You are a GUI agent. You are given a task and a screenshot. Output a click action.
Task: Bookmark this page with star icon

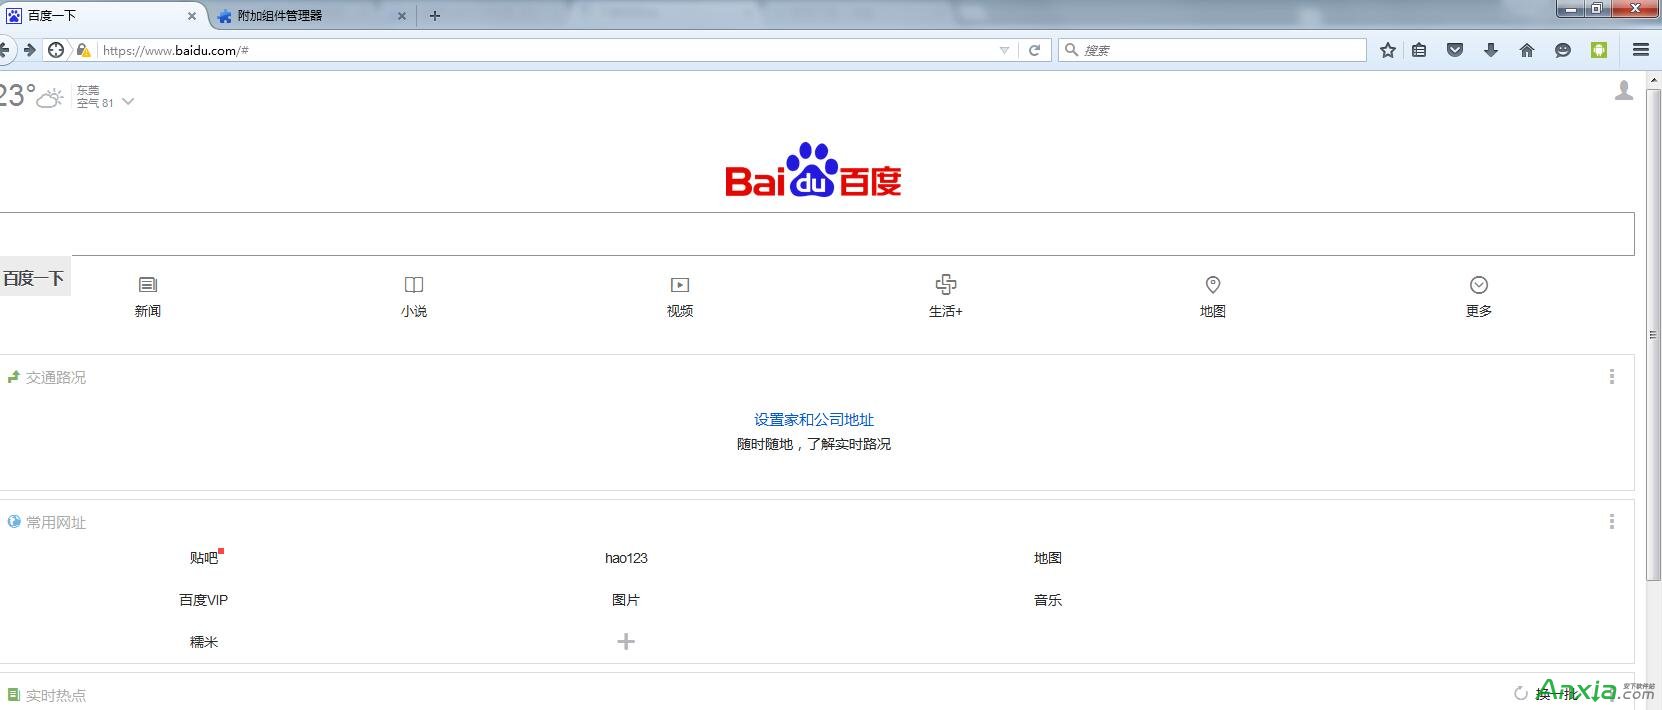pos(1387,50)
